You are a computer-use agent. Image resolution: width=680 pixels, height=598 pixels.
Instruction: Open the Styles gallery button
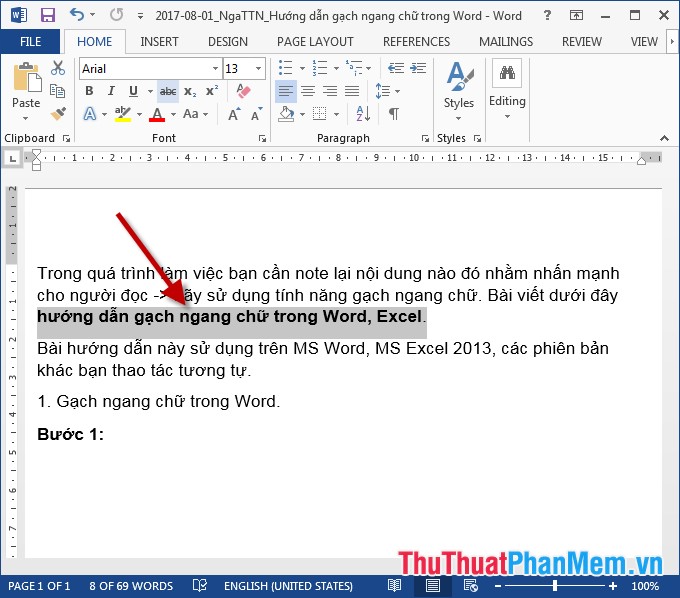(x=459, y=88)
